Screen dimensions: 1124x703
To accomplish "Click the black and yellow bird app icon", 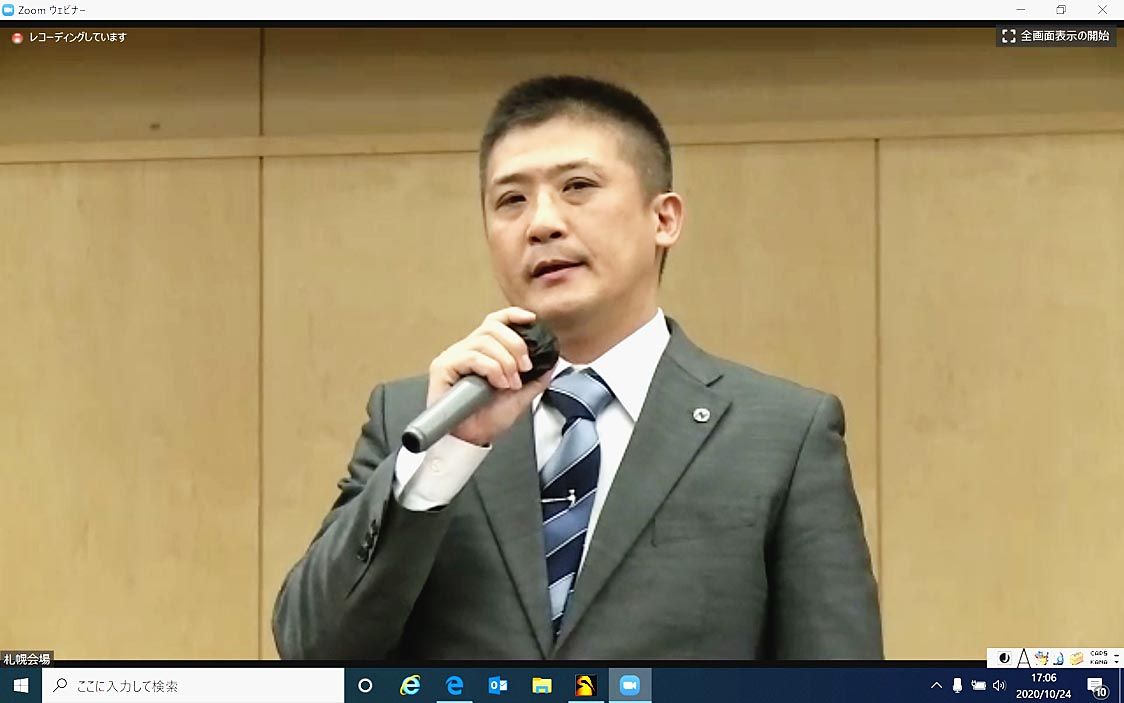I will point(586,686).
